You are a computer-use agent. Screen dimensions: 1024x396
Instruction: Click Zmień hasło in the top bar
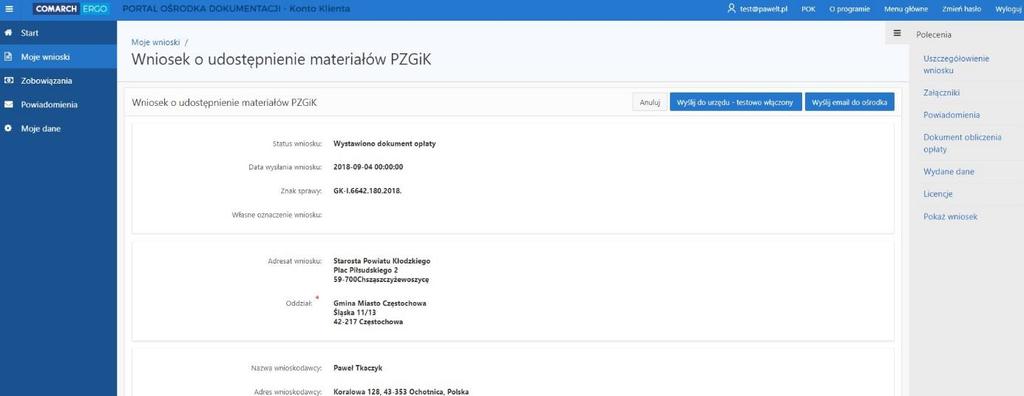point(962,9)
